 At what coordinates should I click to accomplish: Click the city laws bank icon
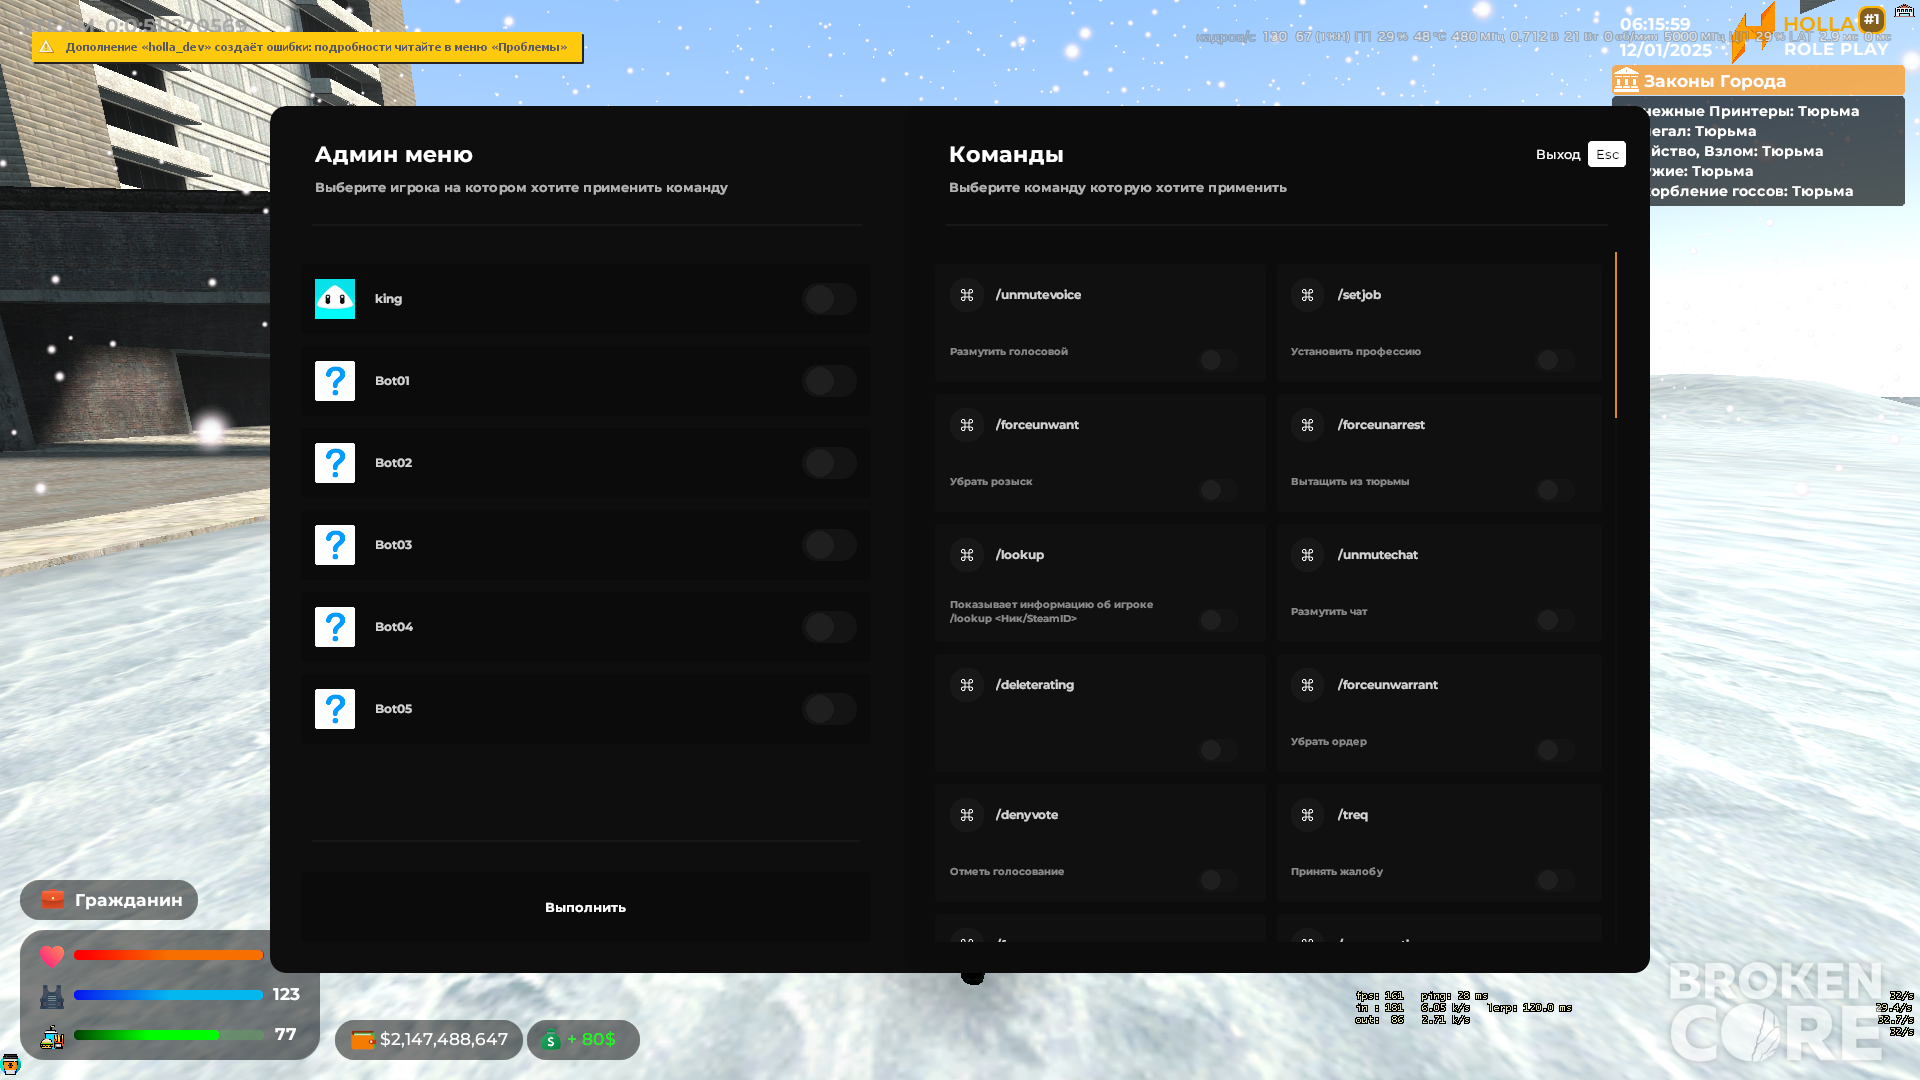(1626, 80)
